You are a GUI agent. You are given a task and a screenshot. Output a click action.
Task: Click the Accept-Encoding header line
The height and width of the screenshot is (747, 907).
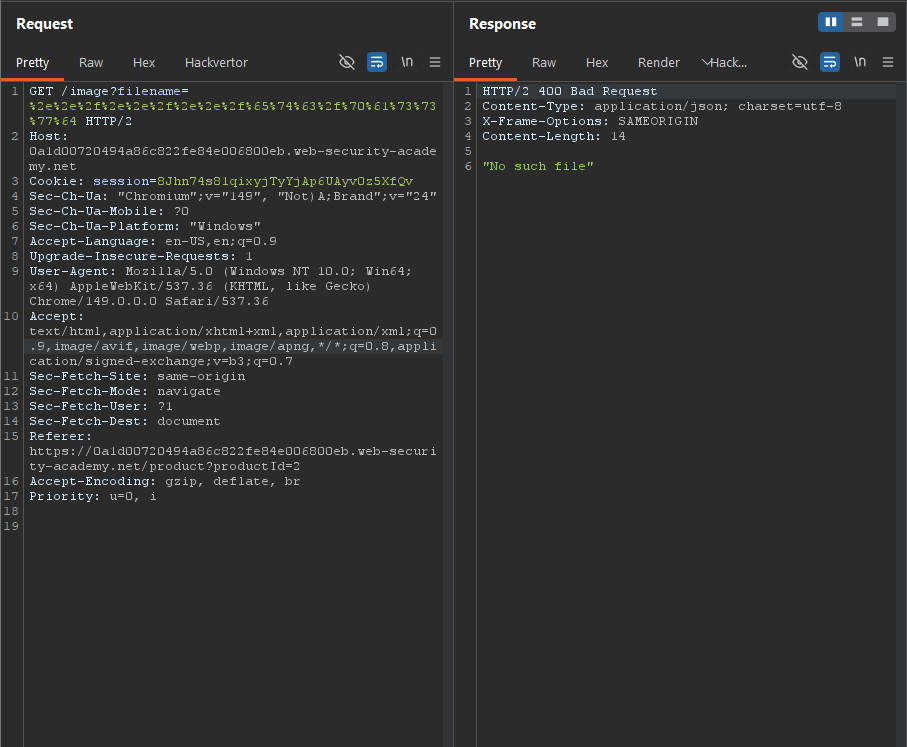[x=165, y=481]
